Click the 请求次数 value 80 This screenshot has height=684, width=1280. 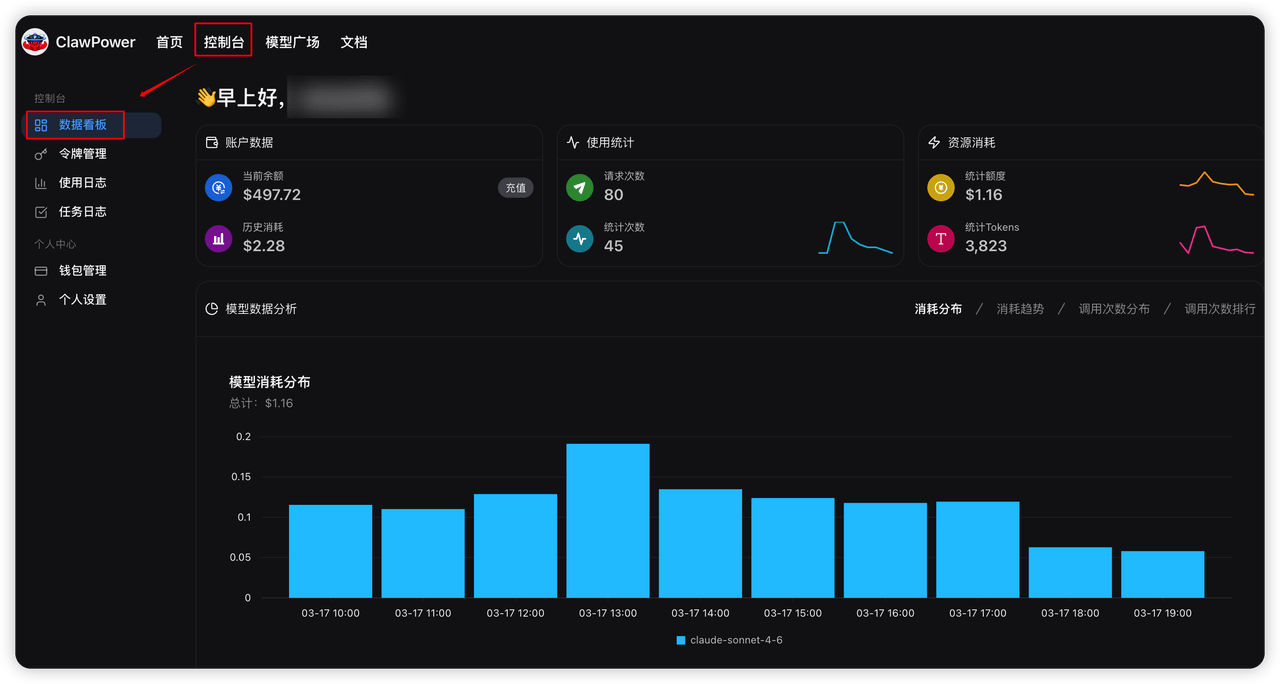click(614, 195)
